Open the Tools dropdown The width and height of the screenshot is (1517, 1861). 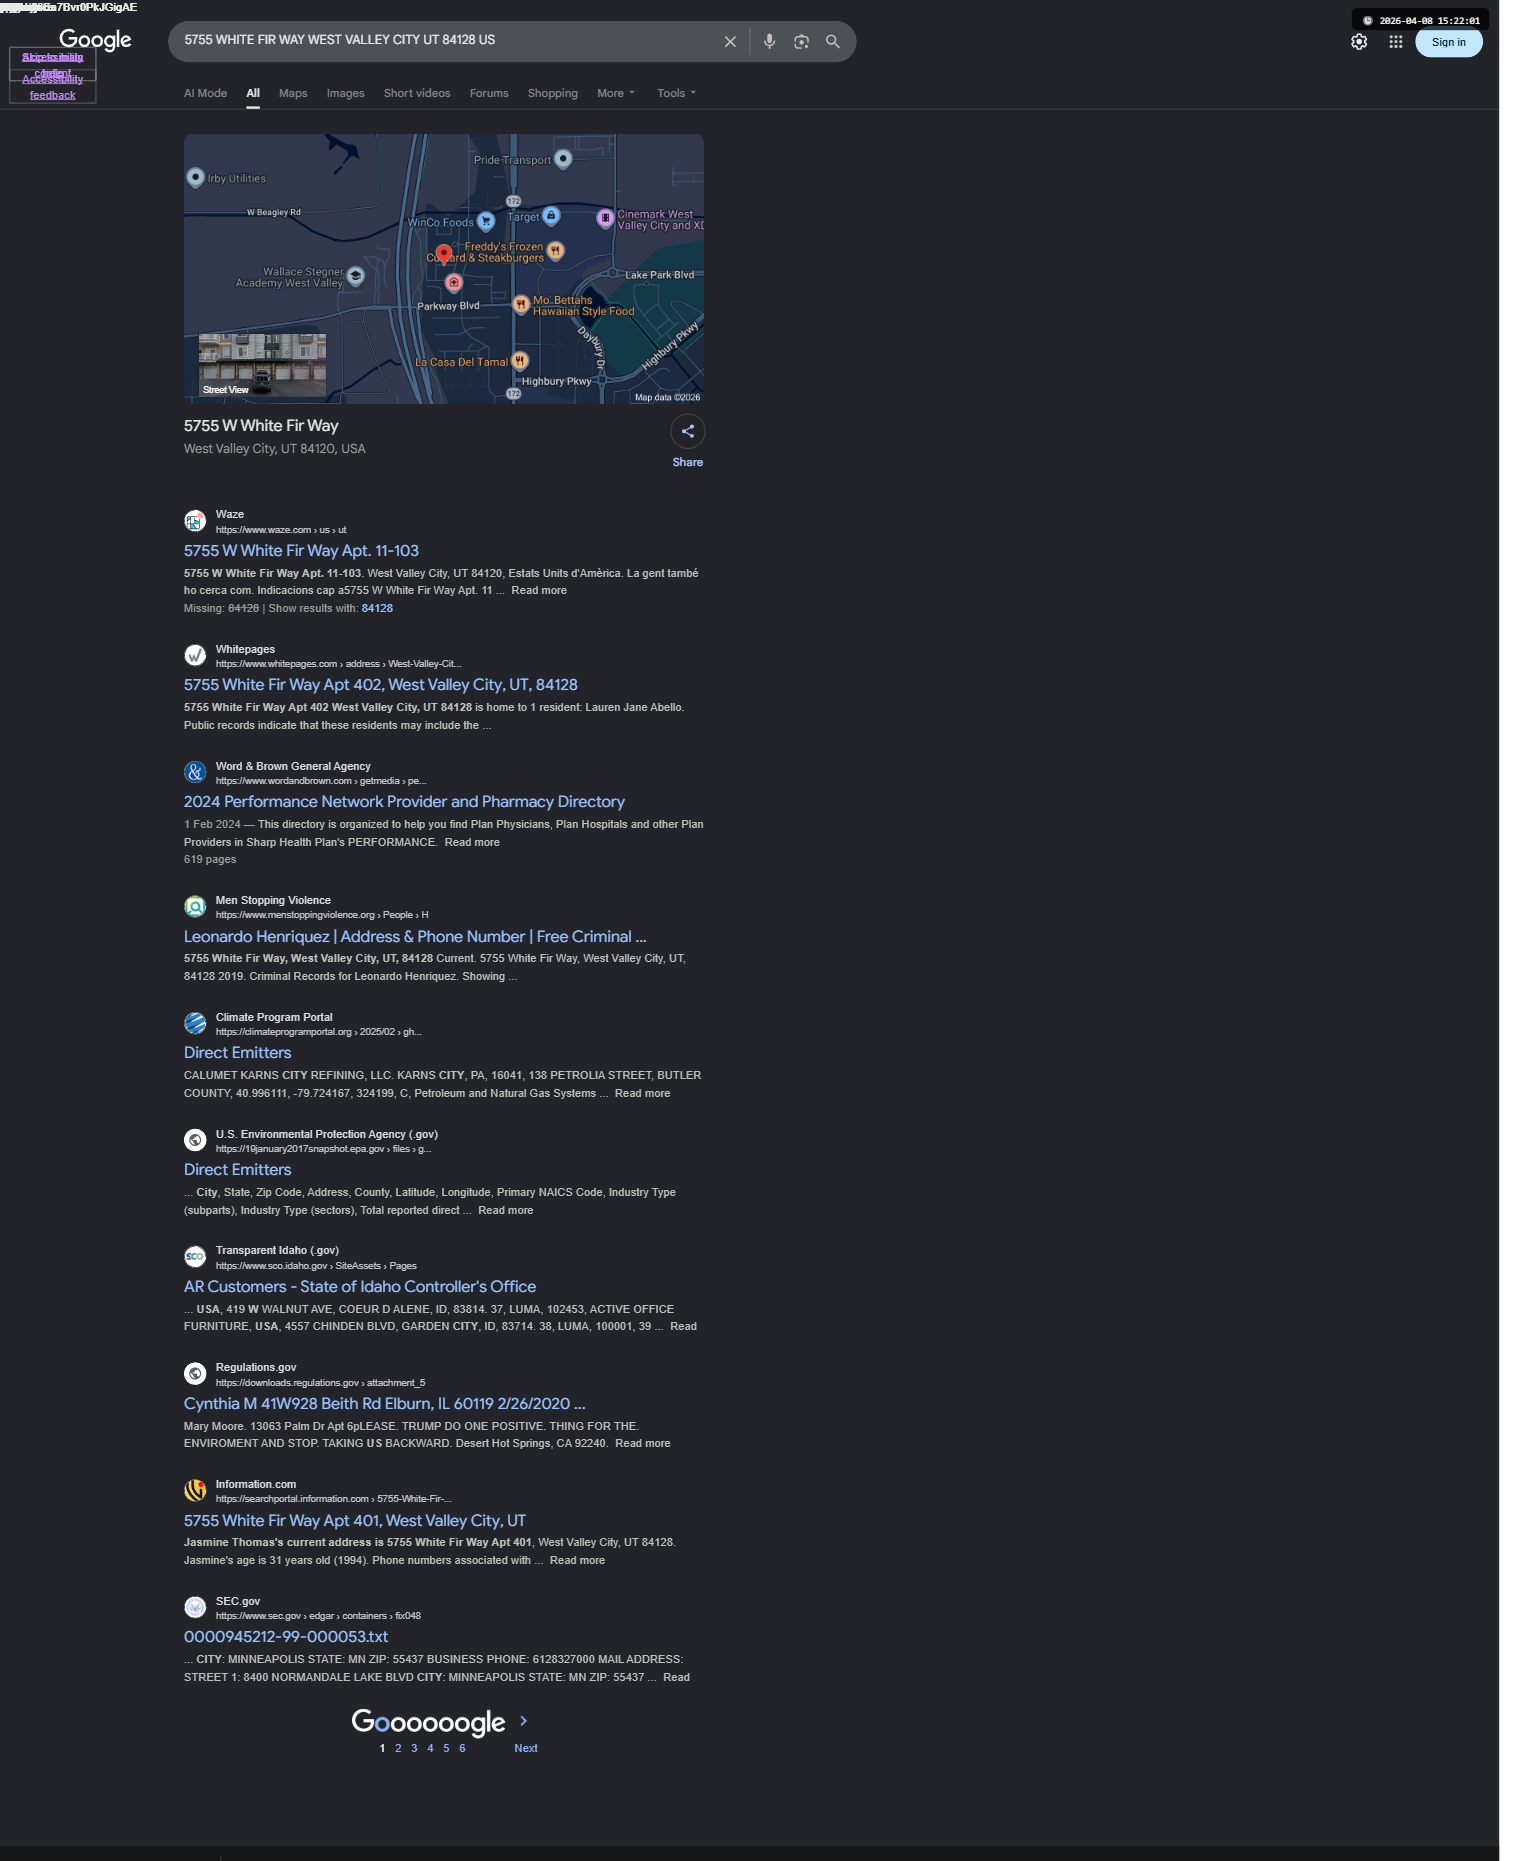[x=677, y=93]
